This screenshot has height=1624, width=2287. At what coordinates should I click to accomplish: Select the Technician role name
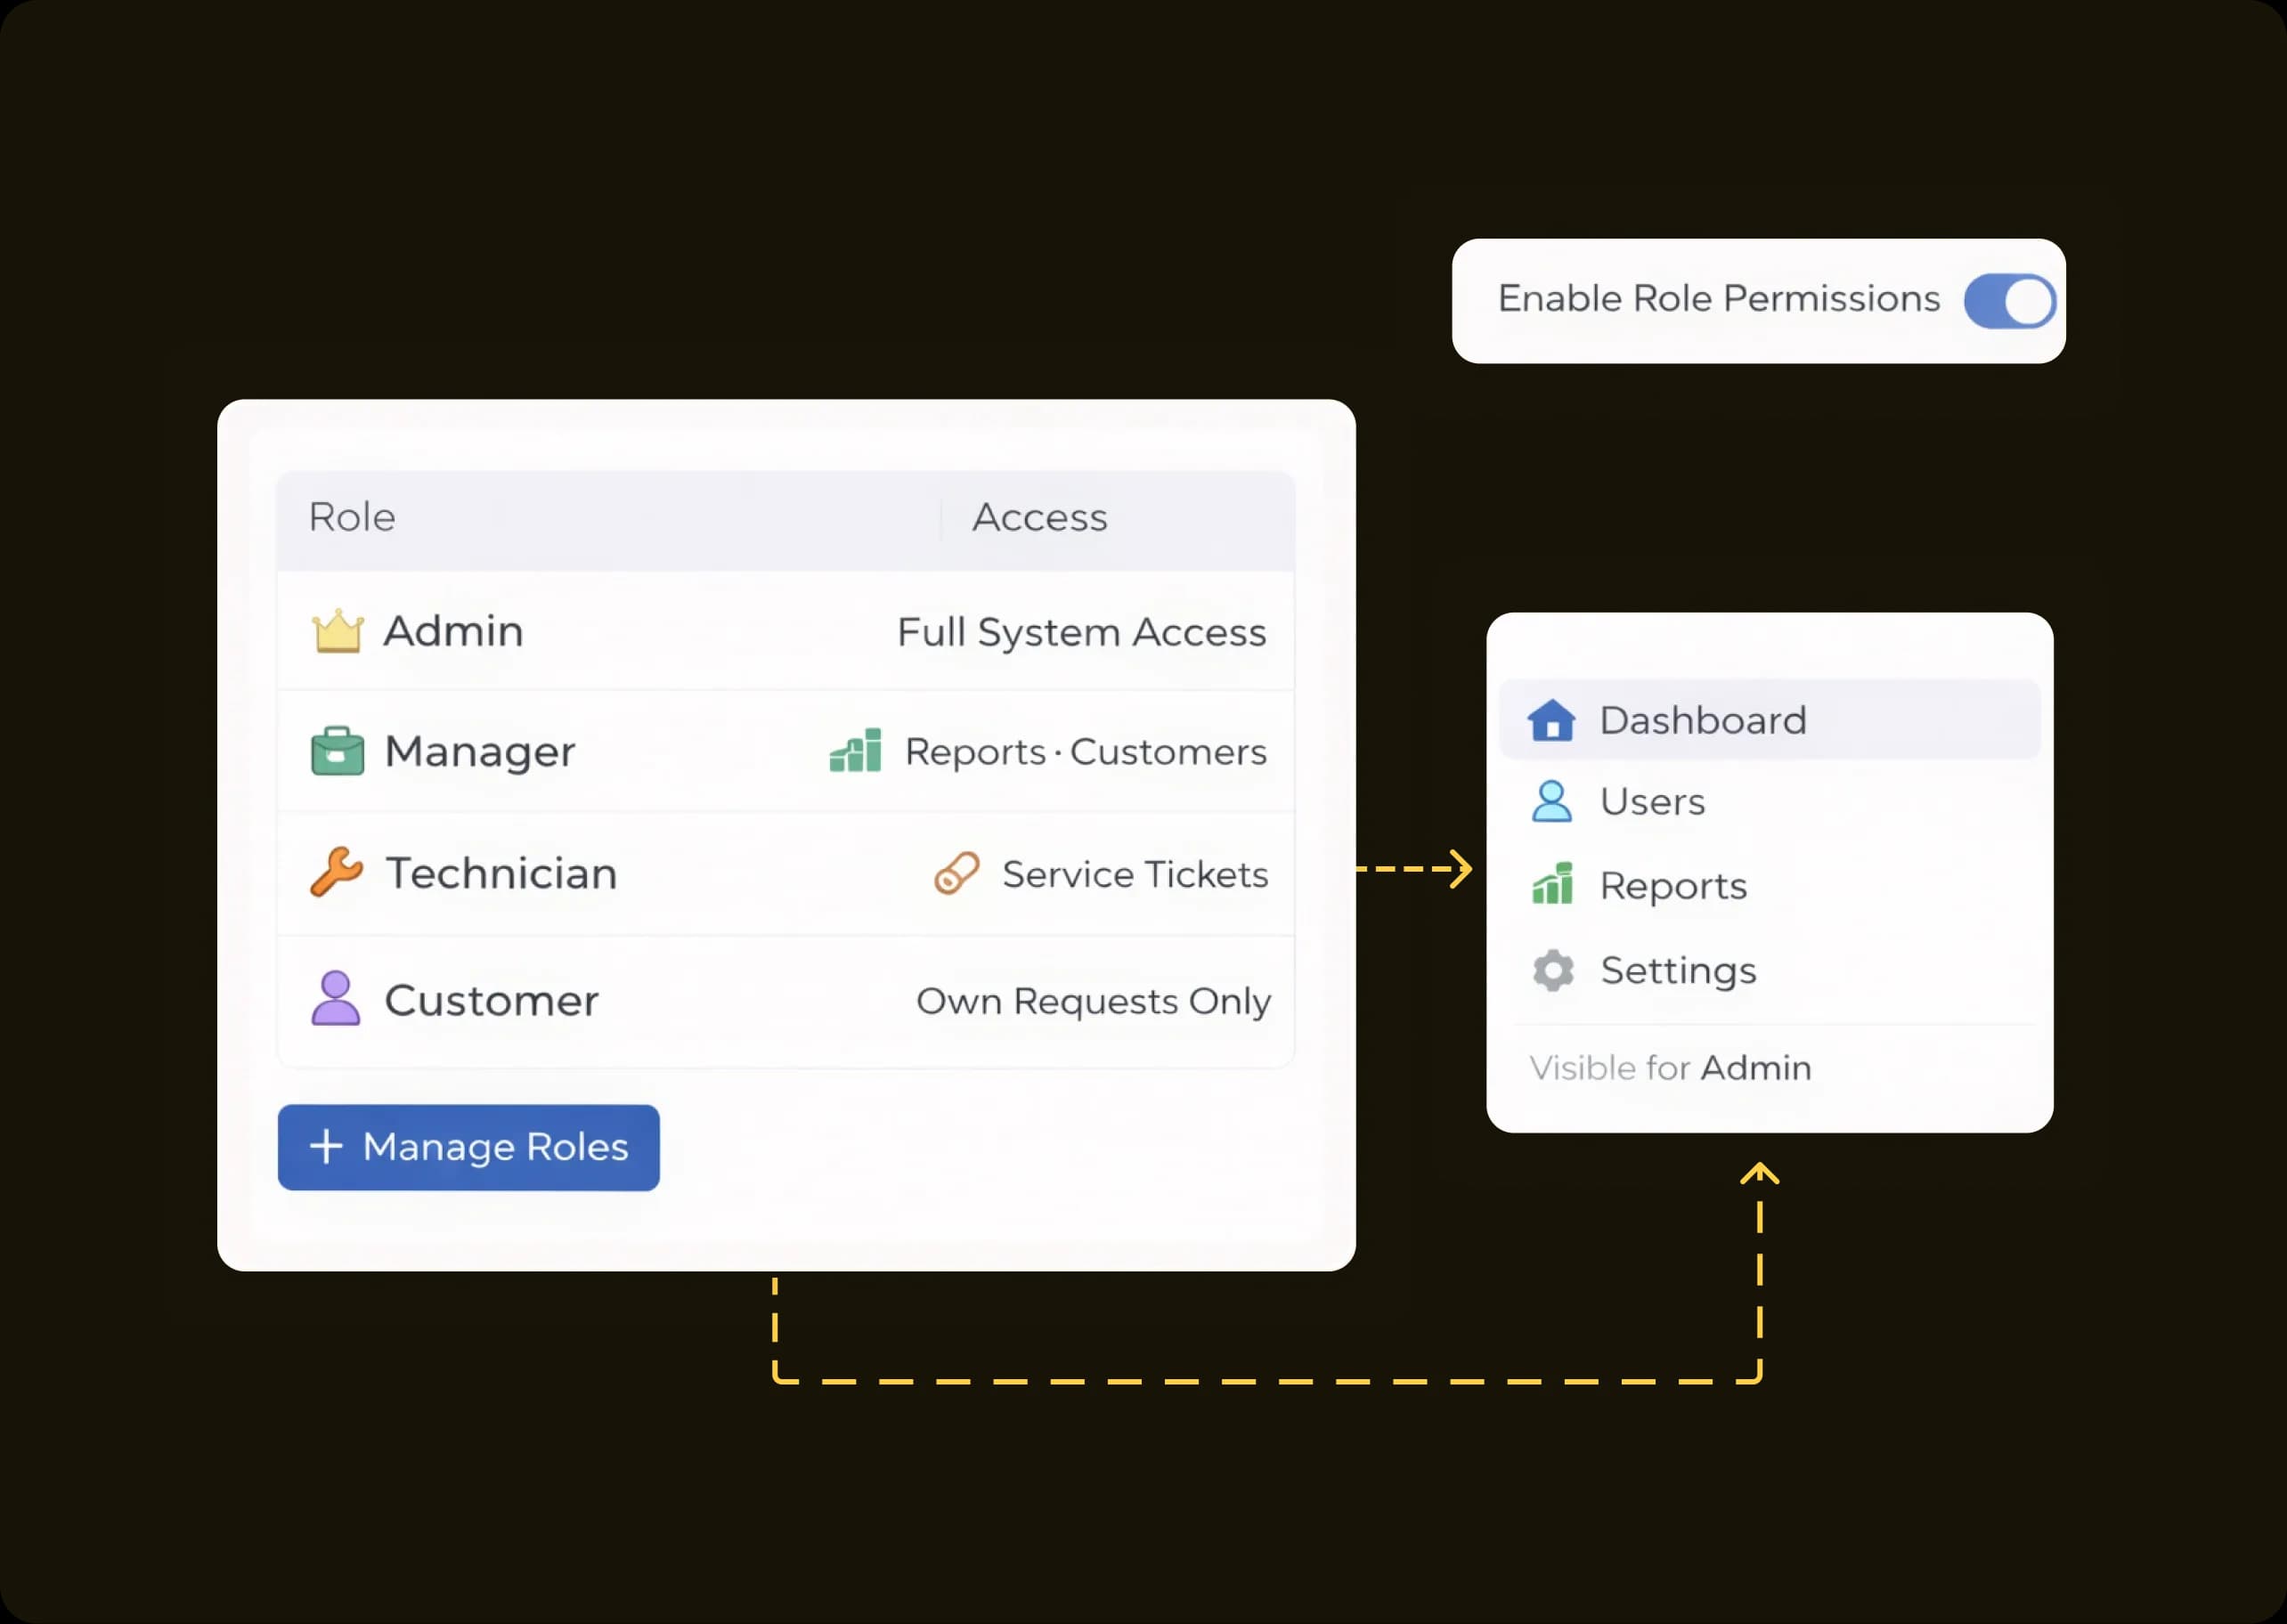point(501,873)
